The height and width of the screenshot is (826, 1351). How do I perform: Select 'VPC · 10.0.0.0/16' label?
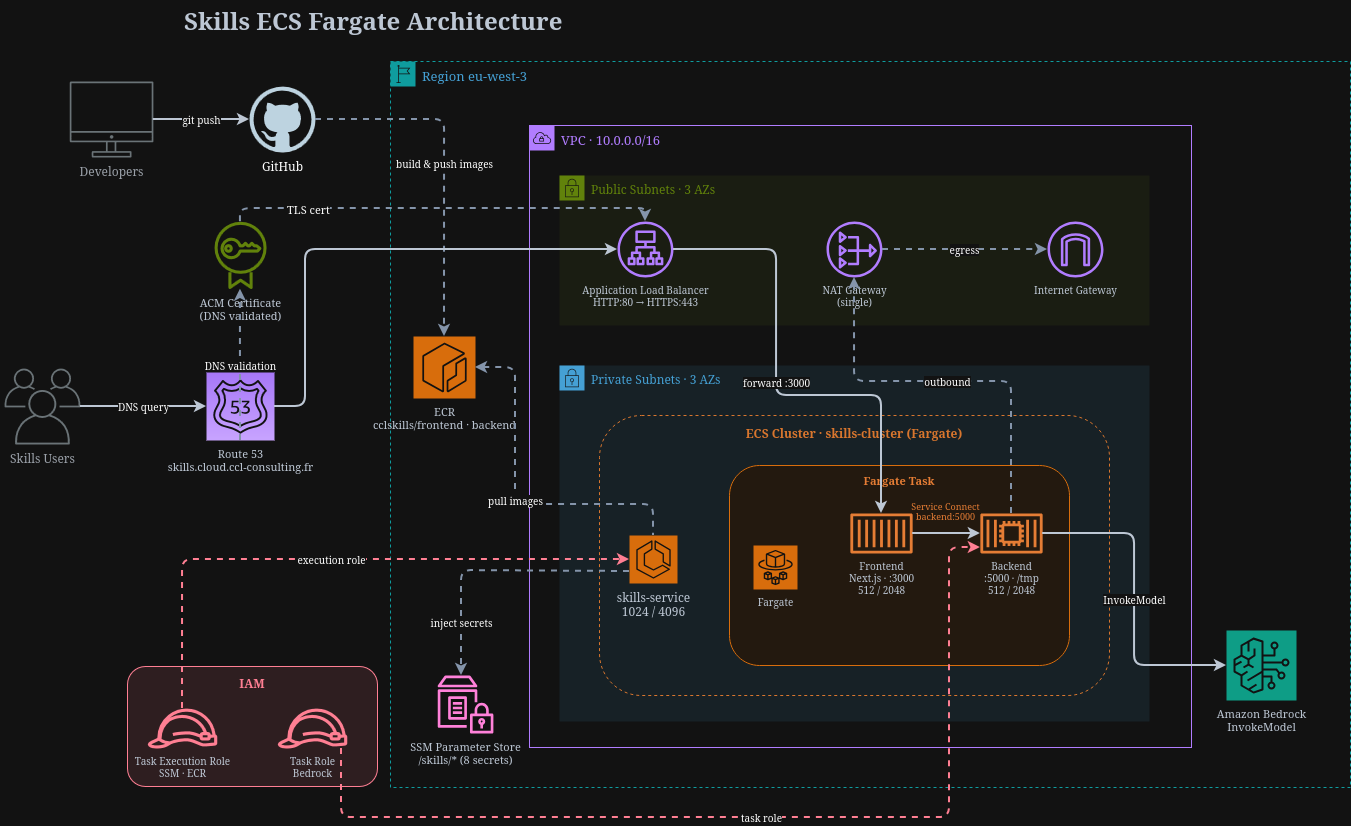pos(610,140)
